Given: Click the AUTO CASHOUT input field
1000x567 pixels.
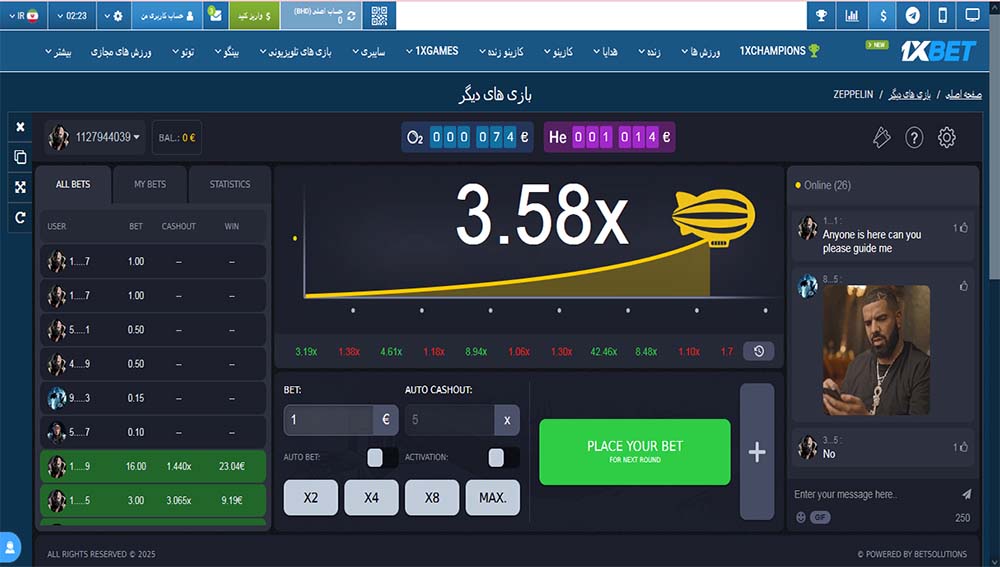Looking at the screenshot, I should (450, 420).
